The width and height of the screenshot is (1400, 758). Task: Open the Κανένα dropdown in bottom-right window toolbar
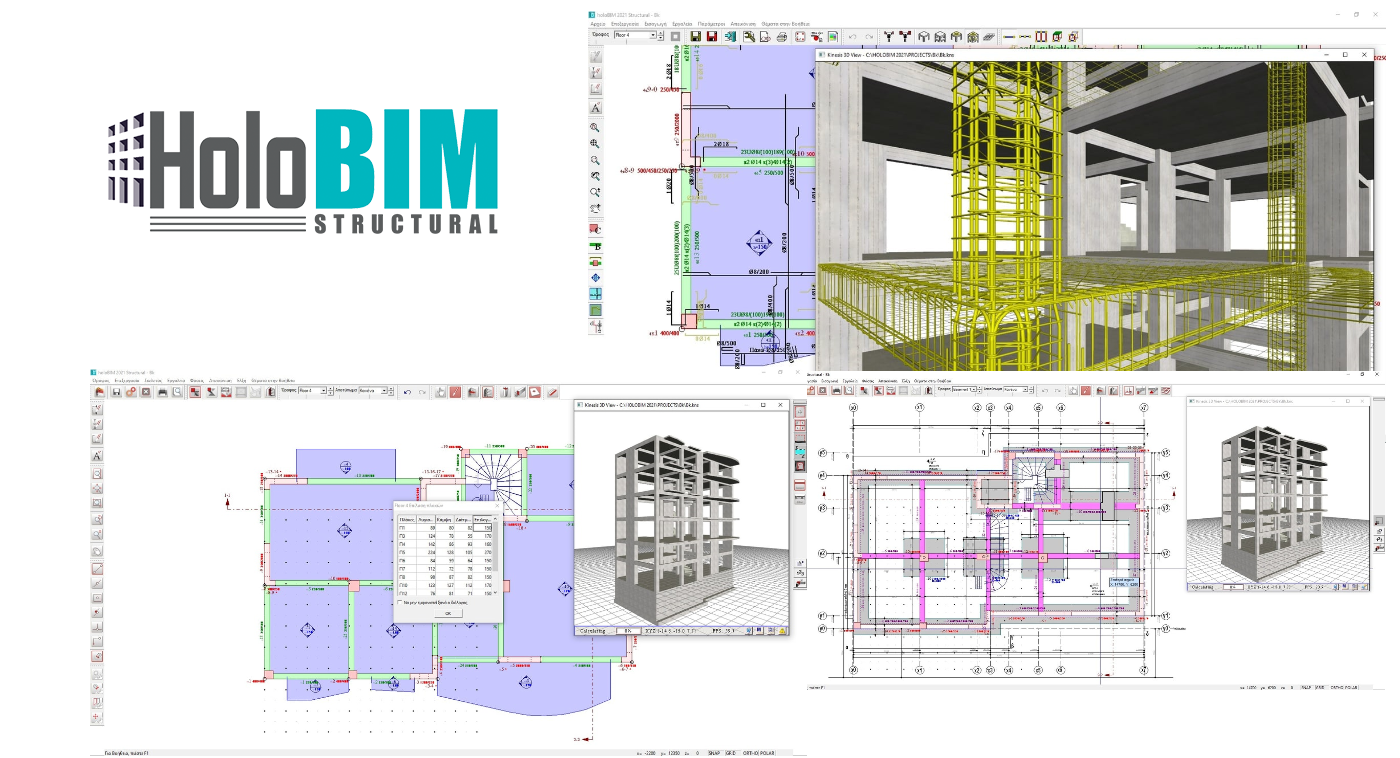click(1015, 390)
